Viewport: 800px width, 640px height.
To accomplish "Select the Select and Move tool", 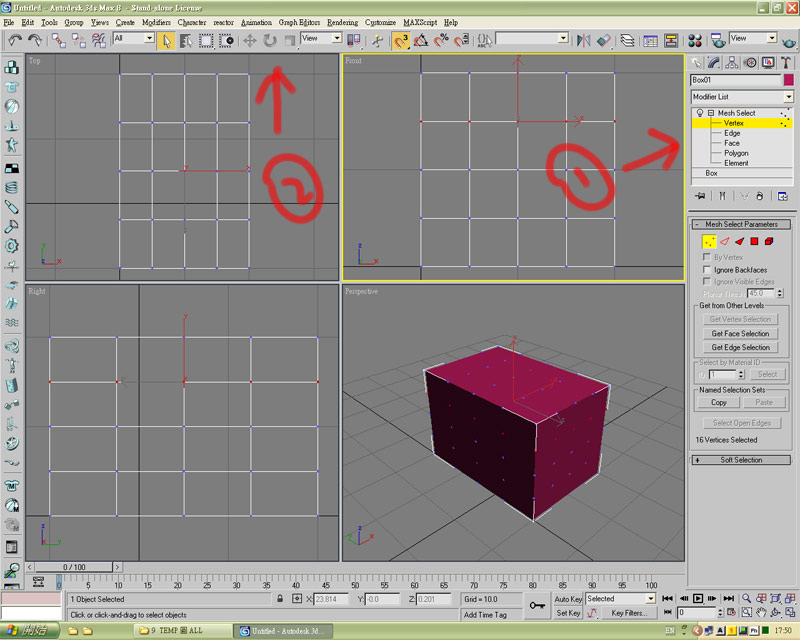I will point(249,41).
